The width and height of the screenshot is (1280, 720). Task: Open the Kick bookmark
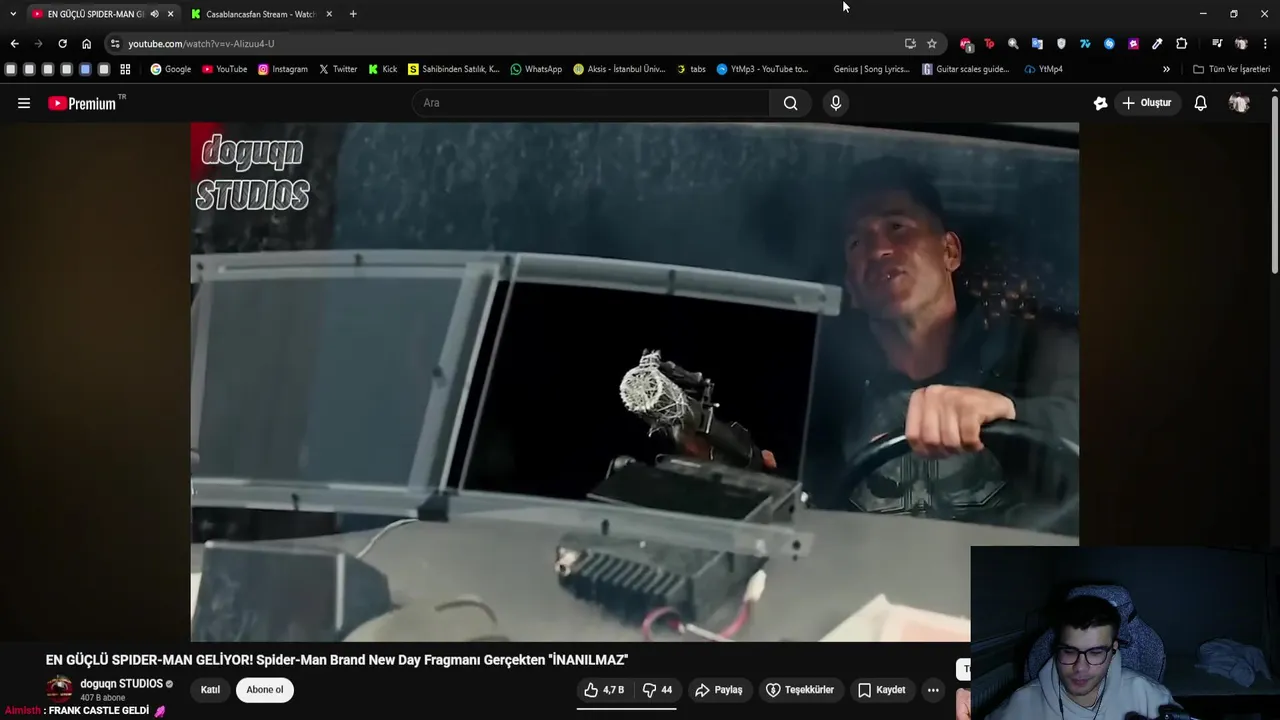[382, 69]
